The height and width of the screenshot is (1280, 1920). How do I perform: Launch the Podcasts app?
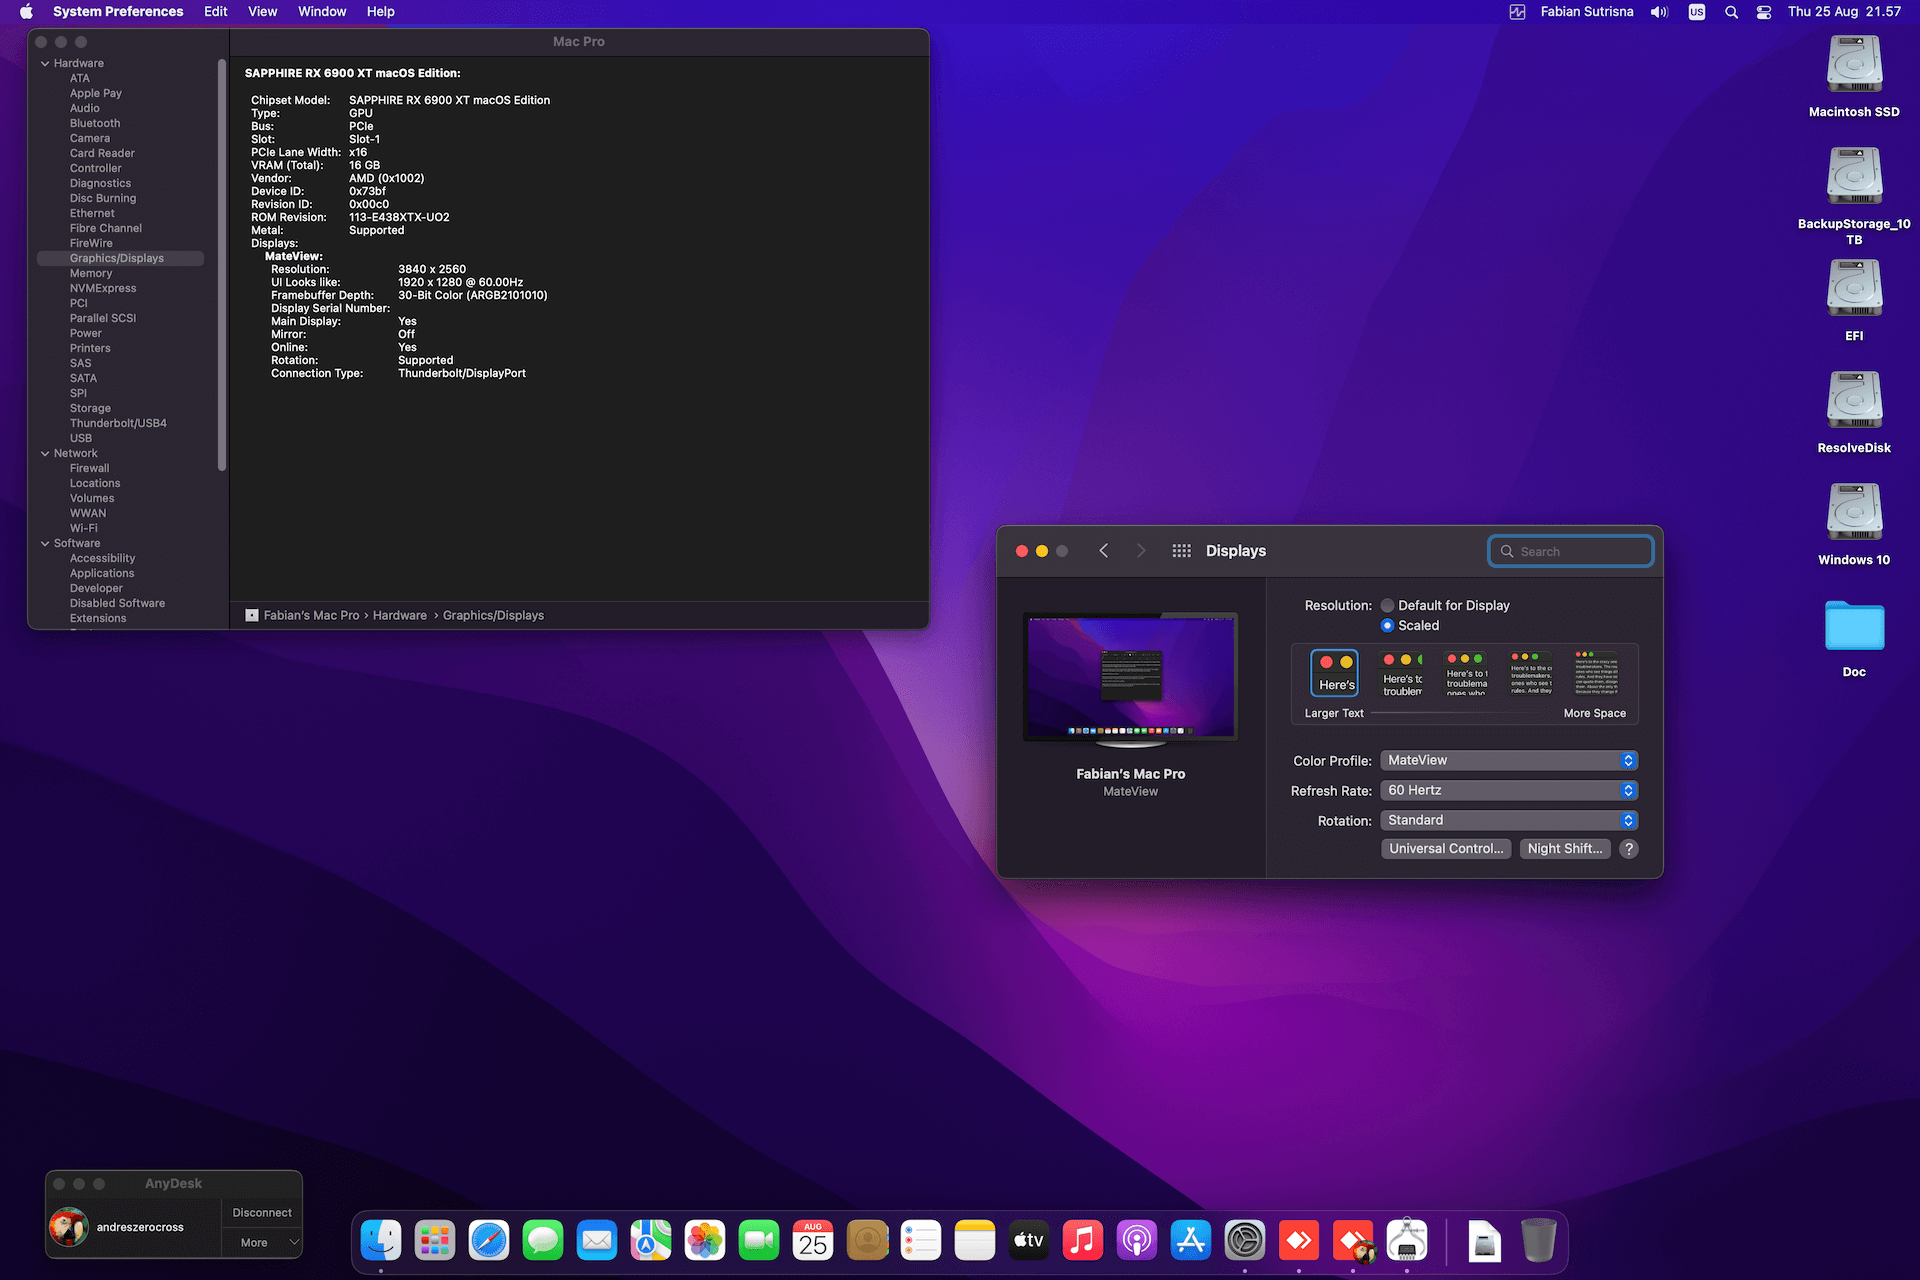[1137, 1240]
